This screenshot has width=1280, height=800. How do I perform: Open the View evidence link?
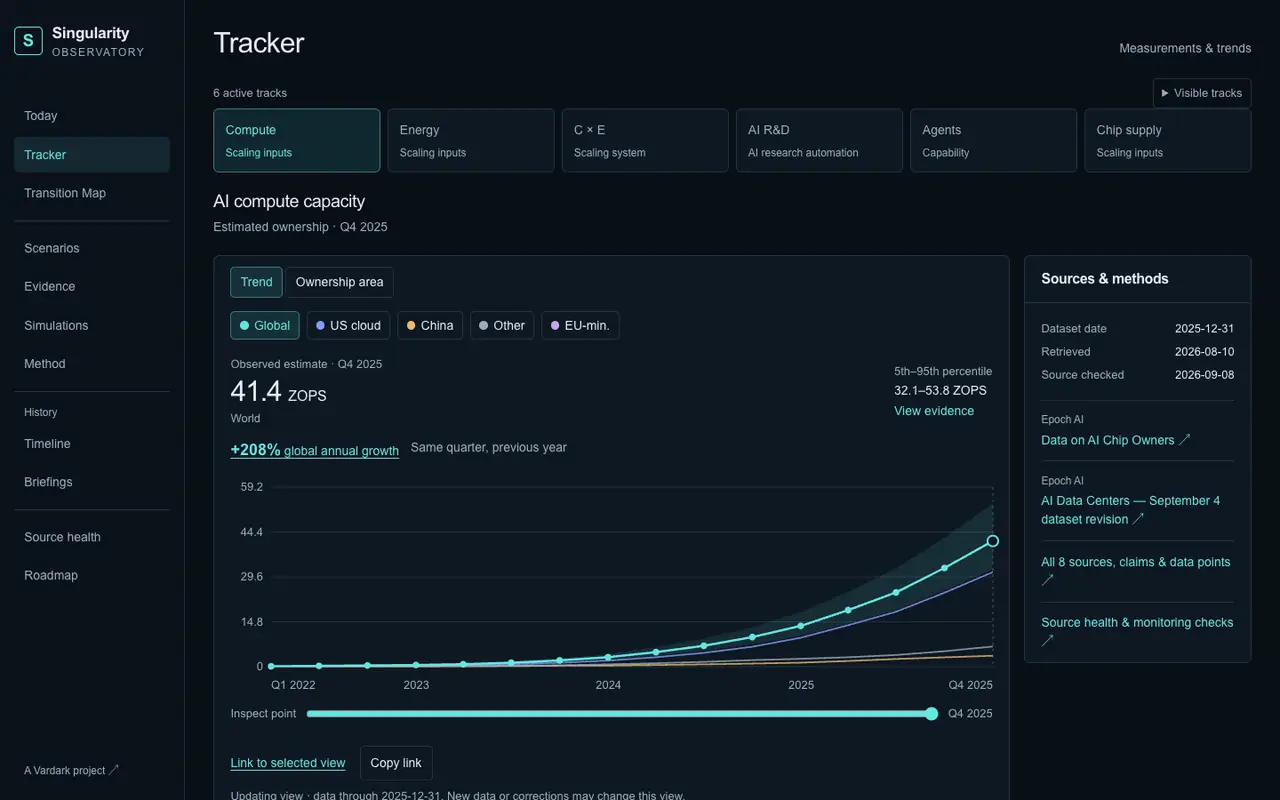click(x=934, y=411)
